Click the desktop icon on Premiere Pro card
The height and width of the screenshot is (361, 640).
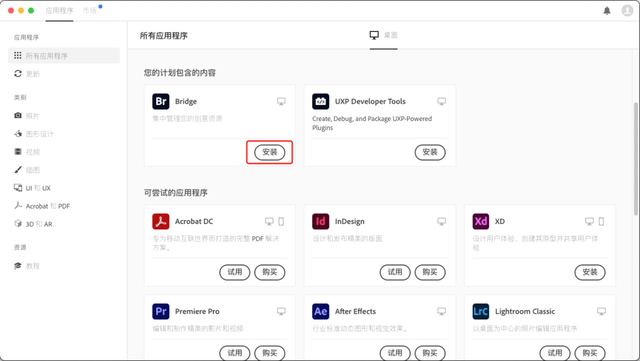pos(281,311)
